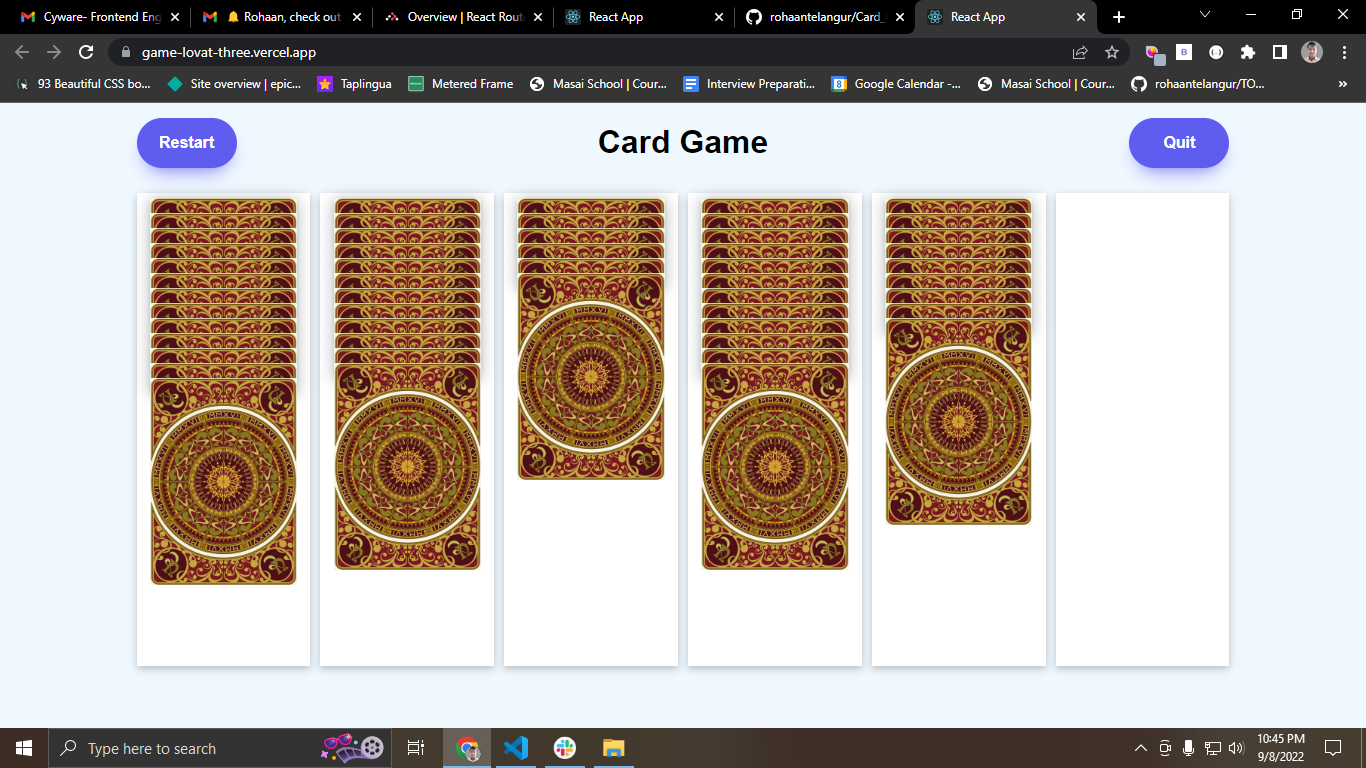Click the share icon in the address bar
Viewport: 1366px width, 768px height.
coord(1083,51)
